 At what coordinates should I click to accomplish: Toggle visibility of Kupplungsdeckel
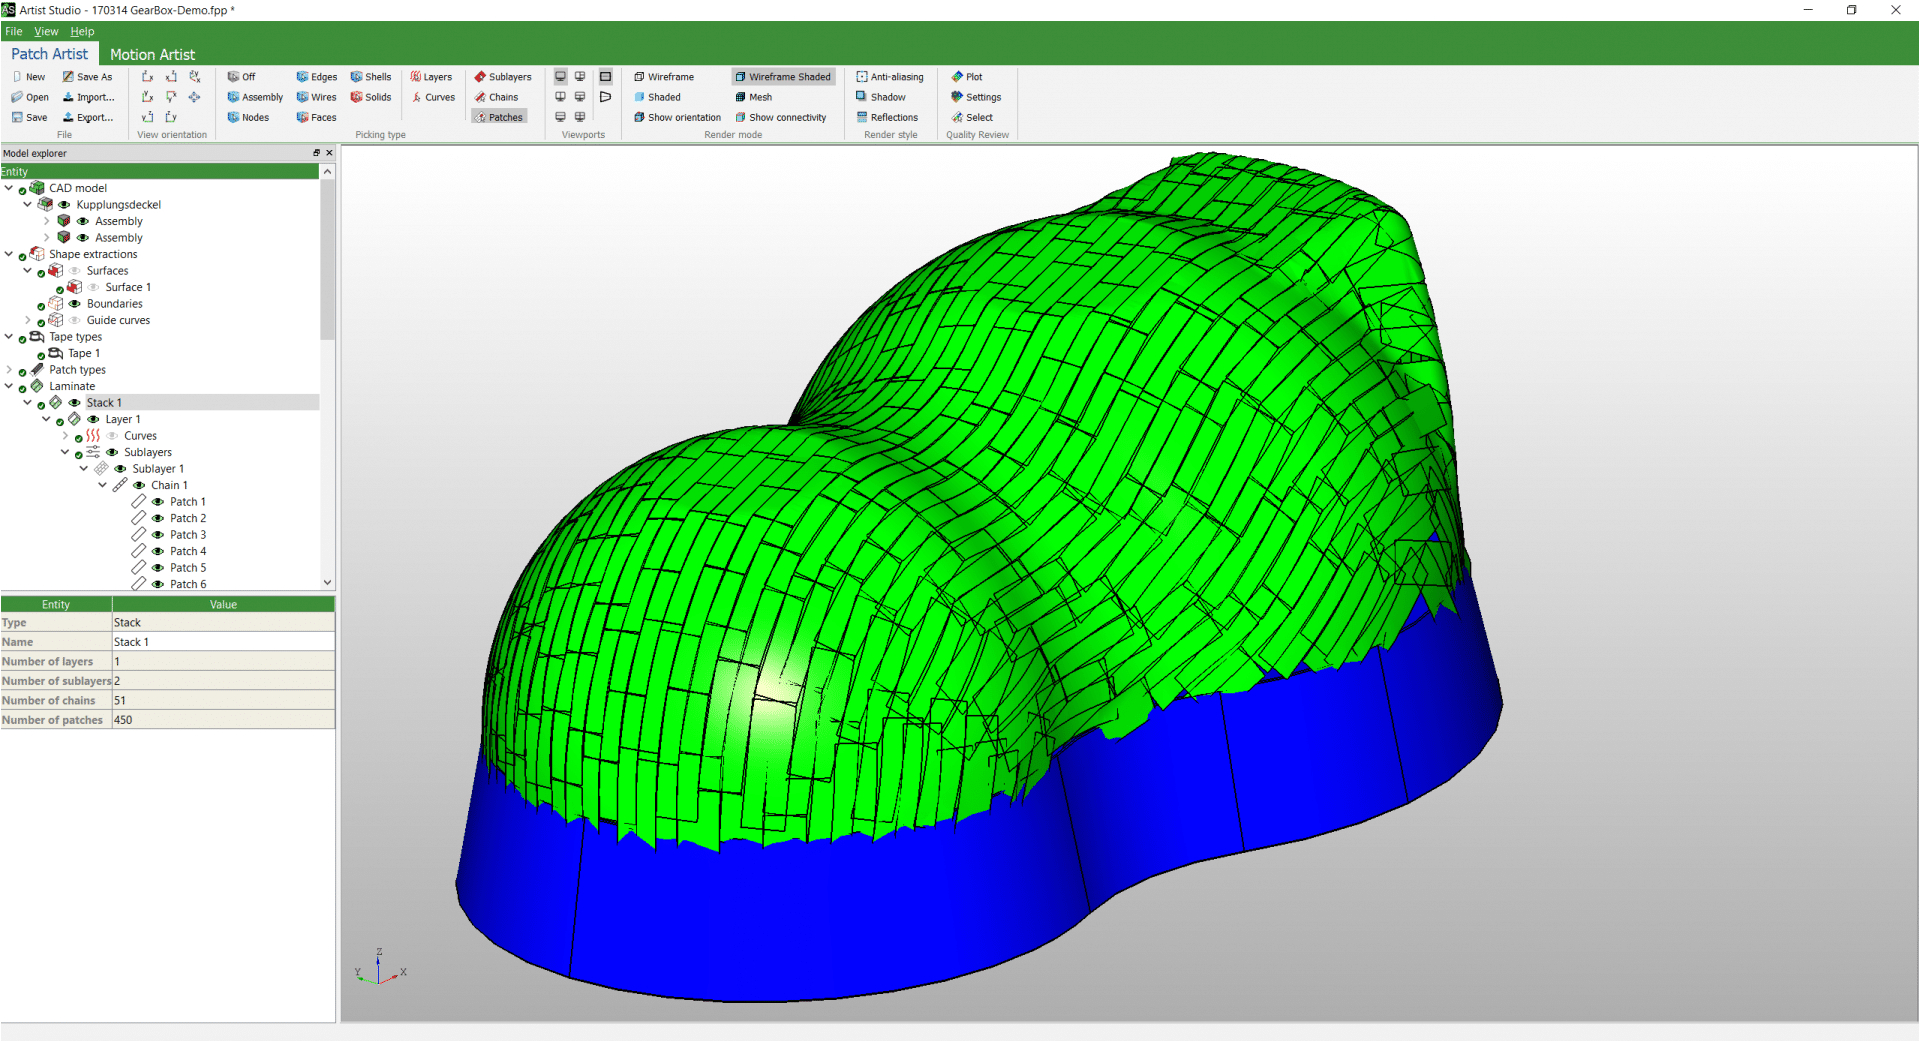click(x=64, y=205)
